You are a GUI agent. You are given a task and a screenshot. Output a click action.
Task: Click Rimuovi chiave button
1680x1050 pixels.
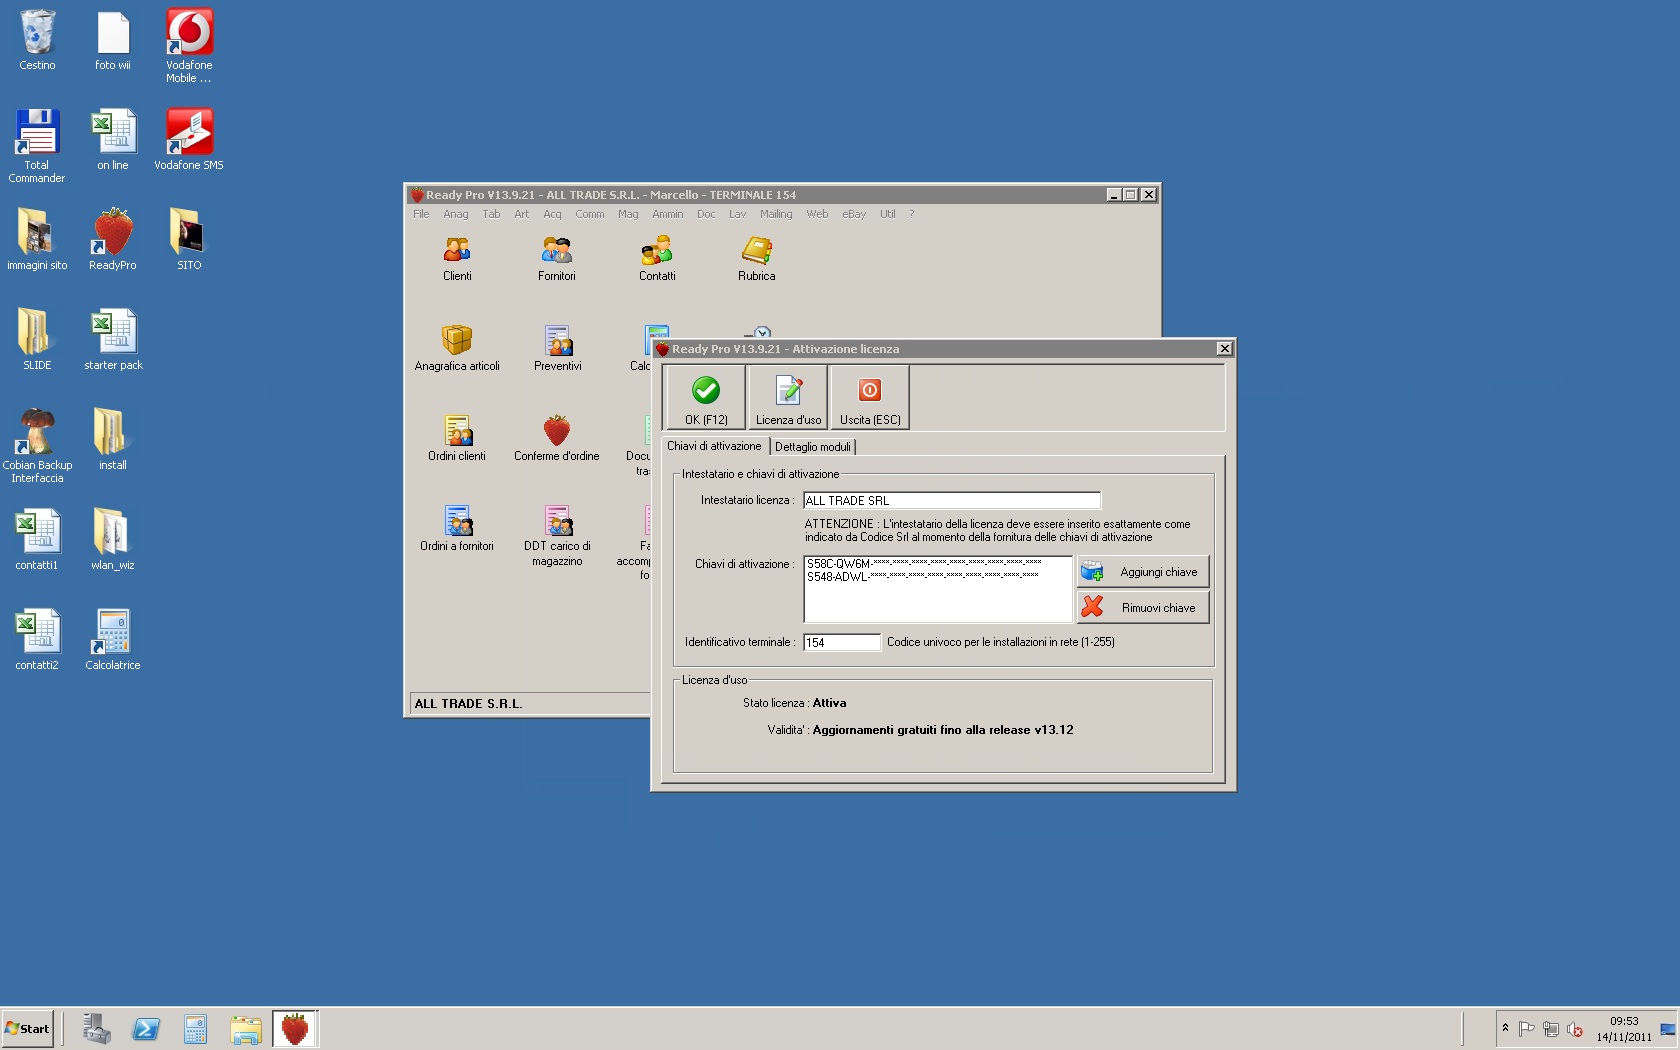(1143, 608)
